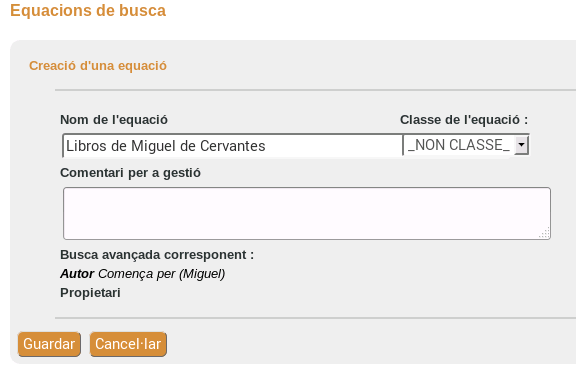Click inside the Comentari per a gestió textarea
The width and height of the screenshot is (576, 368).
click(307, 213)
